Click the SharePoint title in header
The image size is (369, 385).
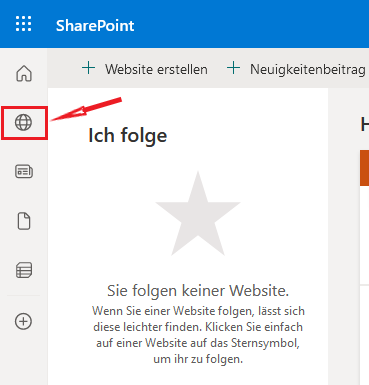(95, 26)
